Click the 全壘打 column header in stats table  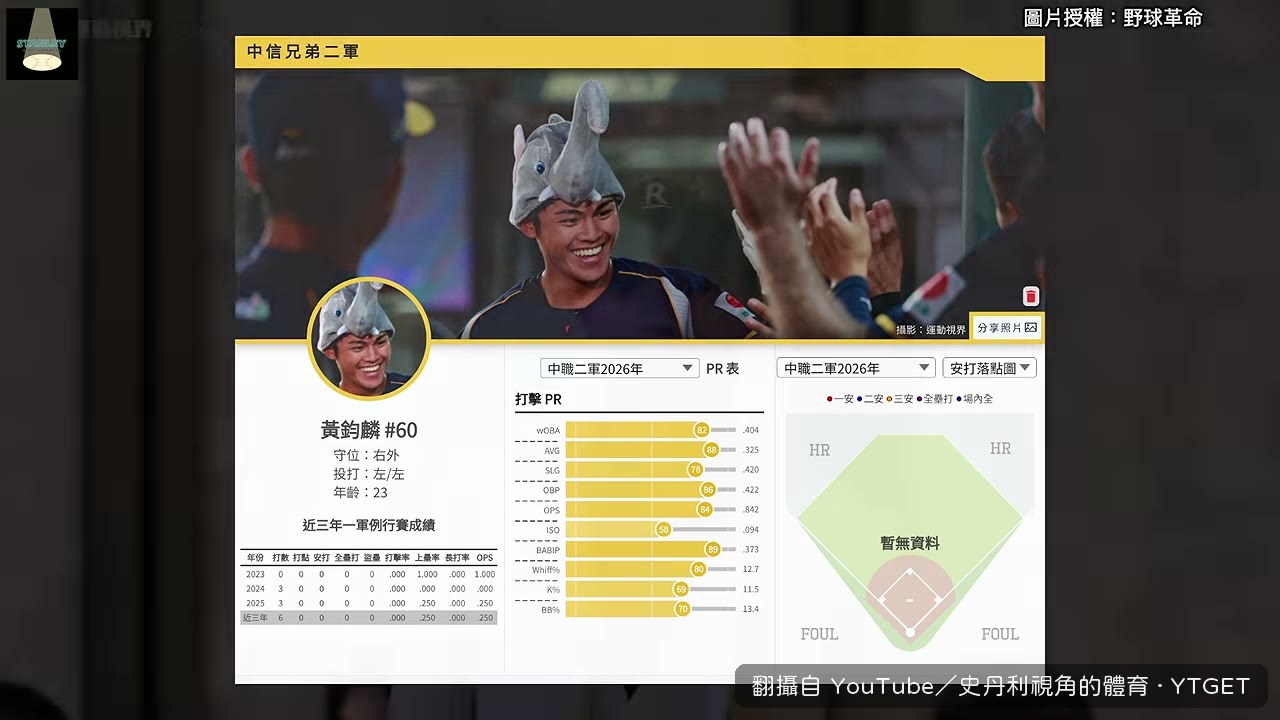[x=347, y=558]
